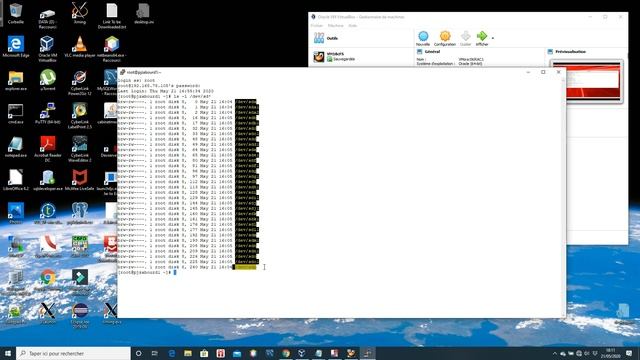Open the desktop.ini file icon

[144, 13]
